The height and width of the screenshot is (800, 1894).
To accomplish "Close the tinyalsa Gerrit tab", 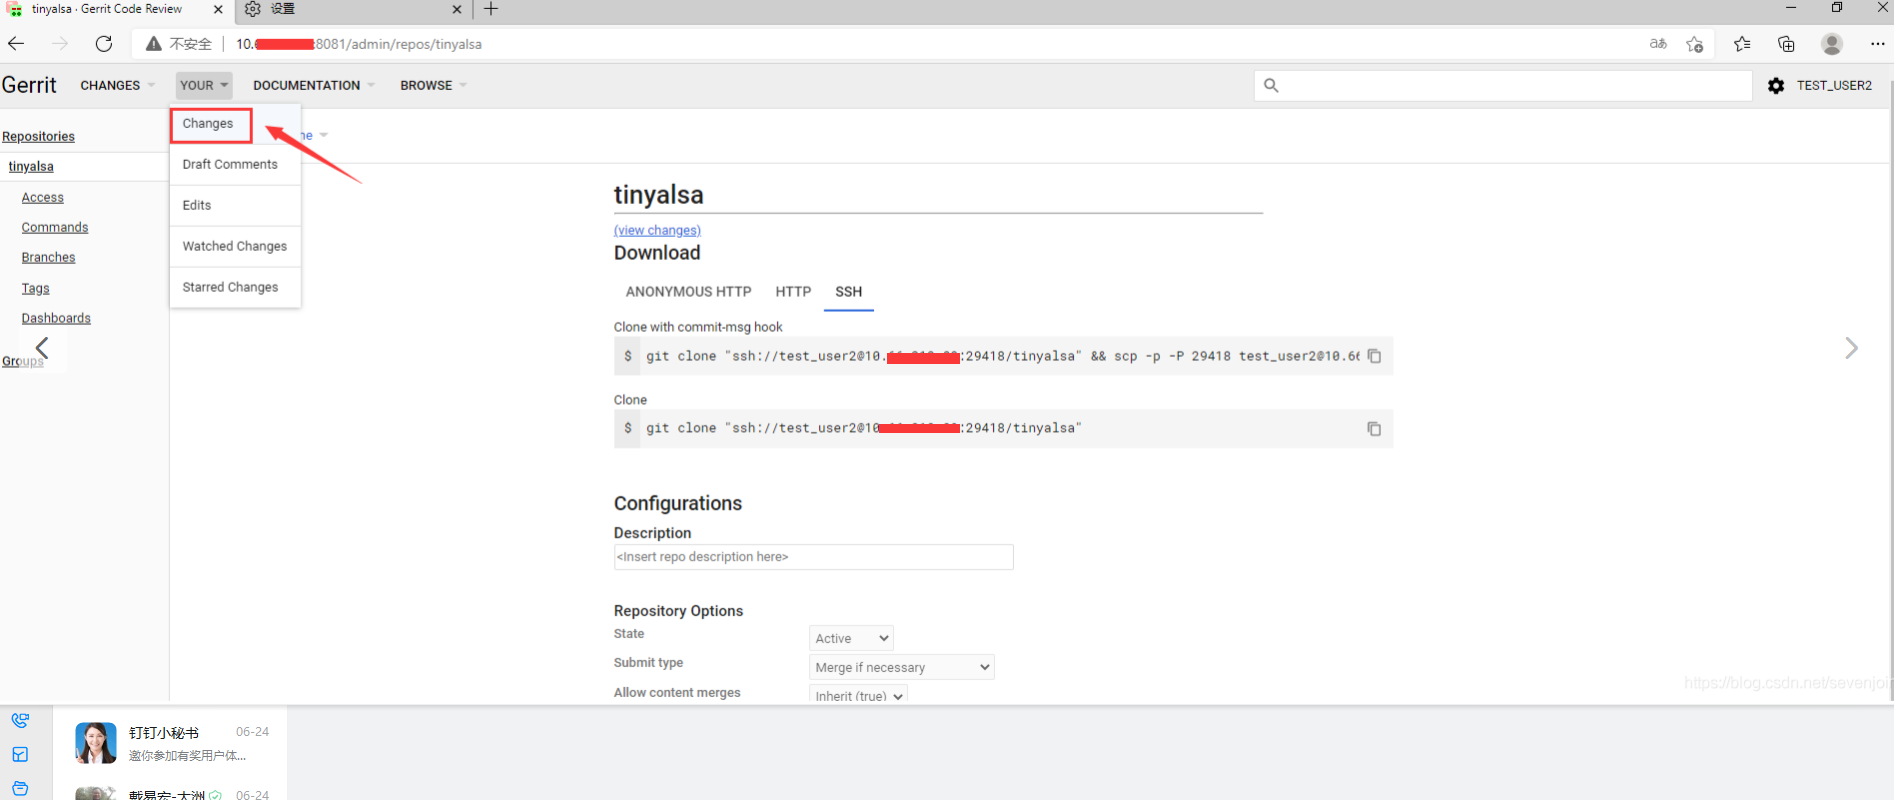I will pyautogui.click(x=218, y=9).
